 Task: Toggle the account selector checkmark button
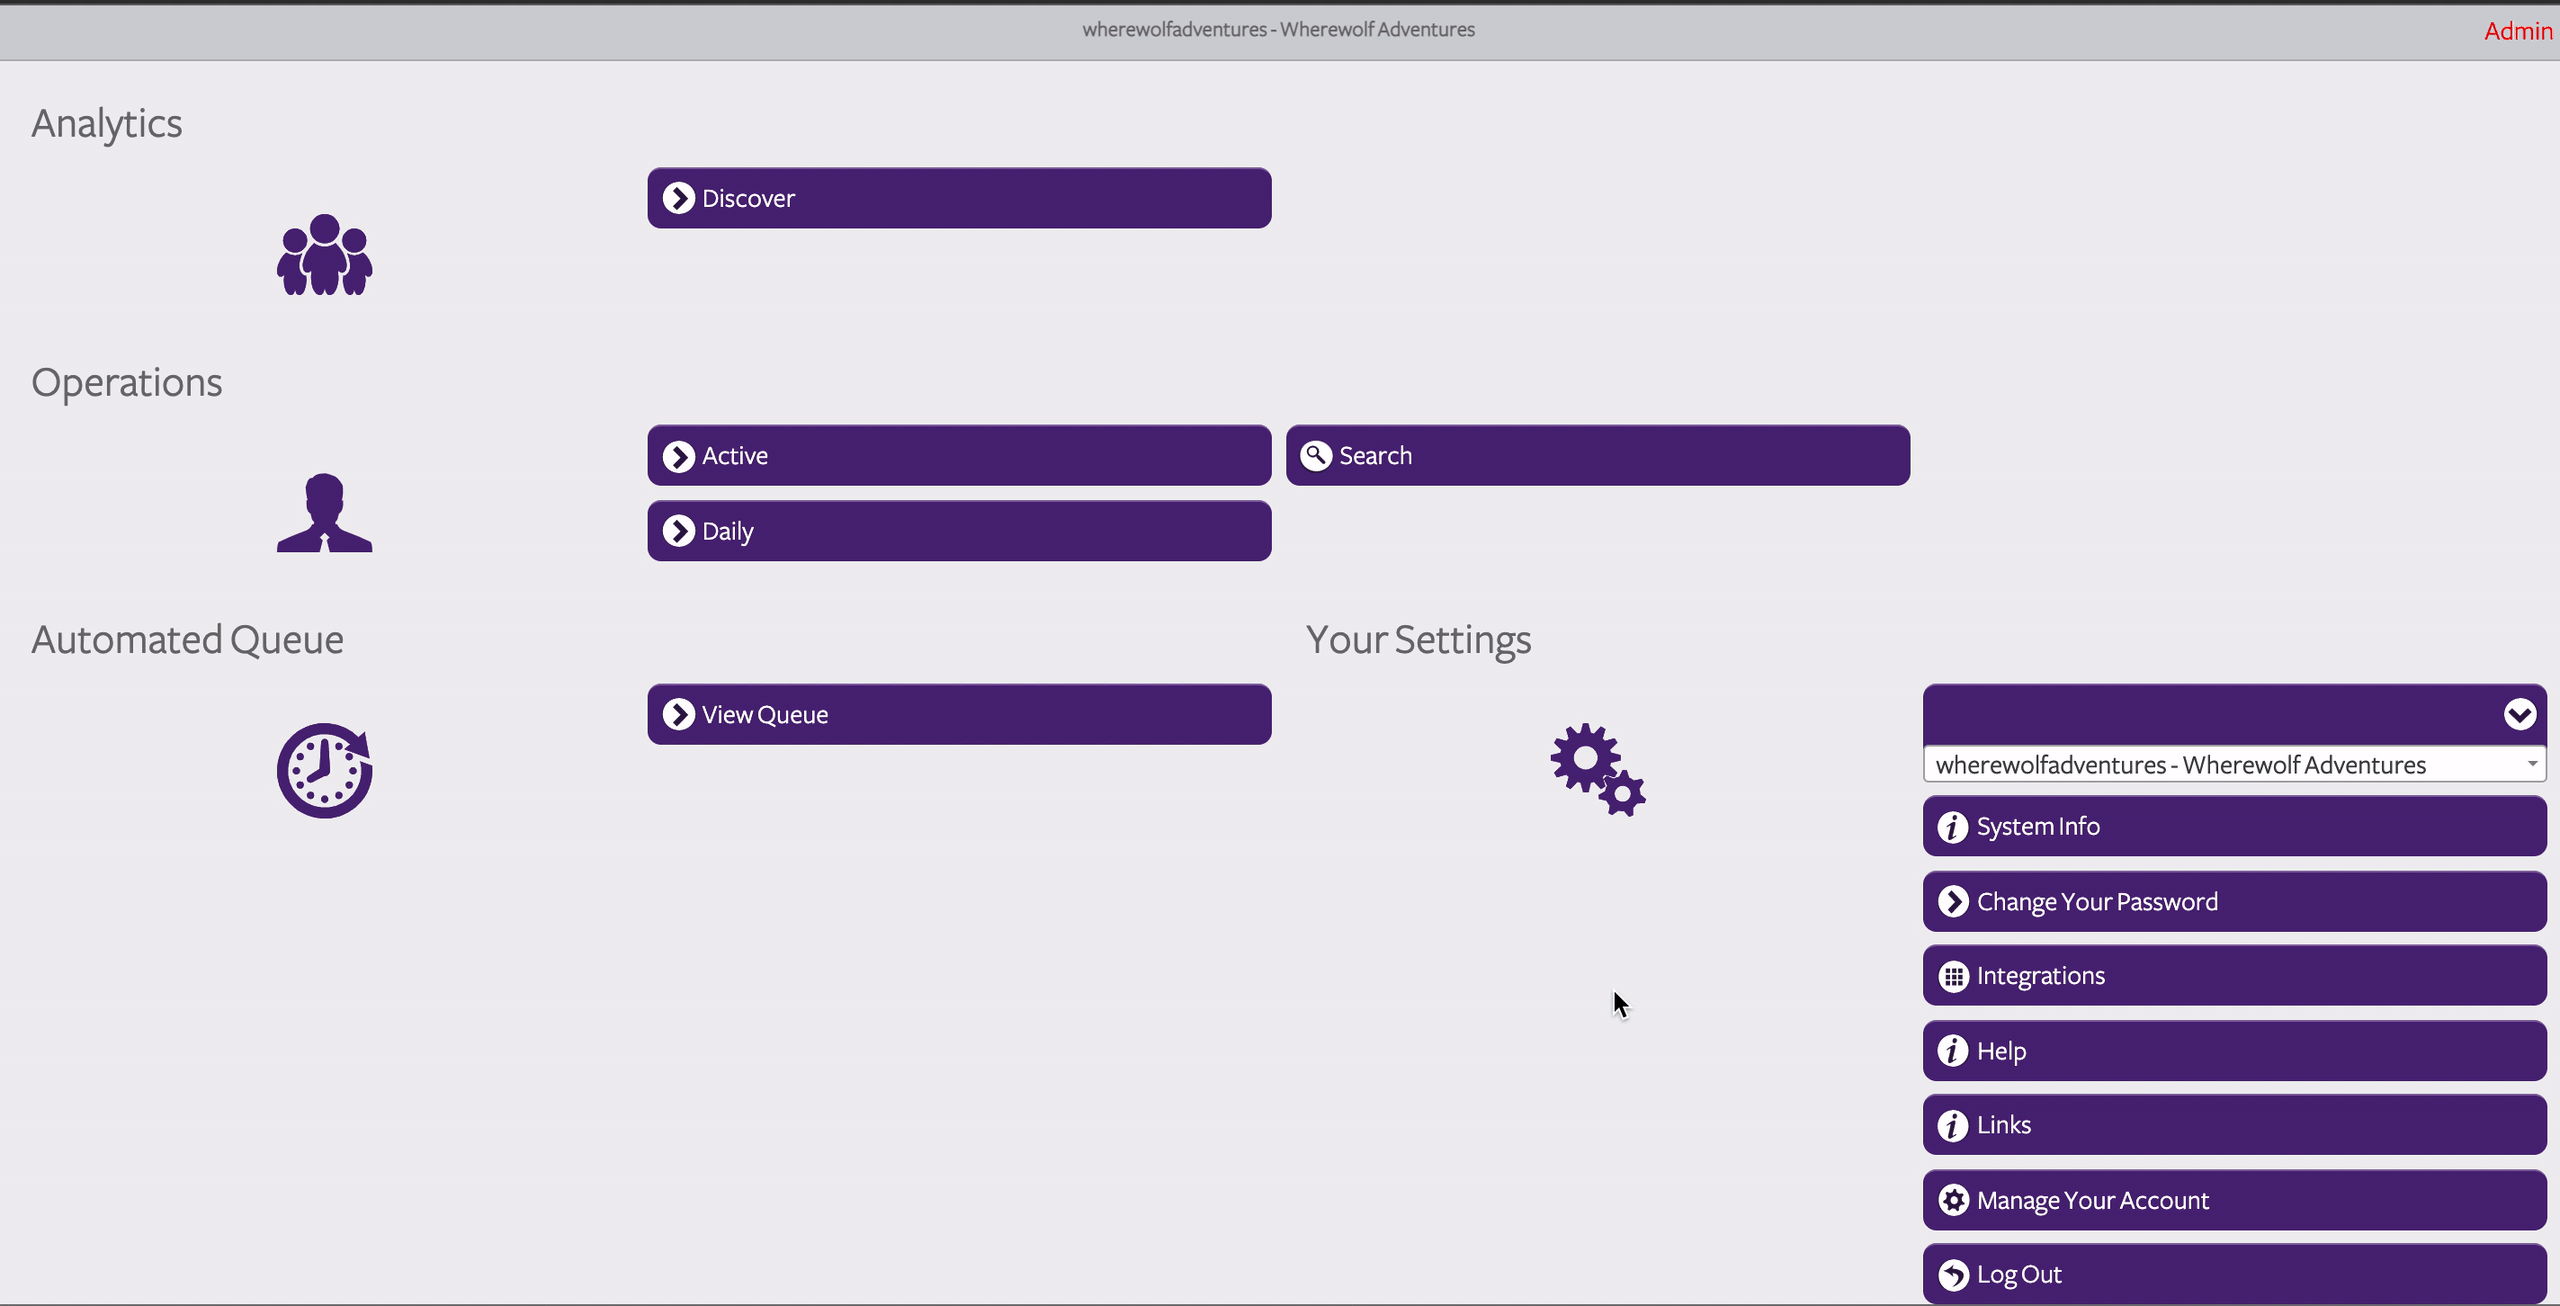point(2517,713)
